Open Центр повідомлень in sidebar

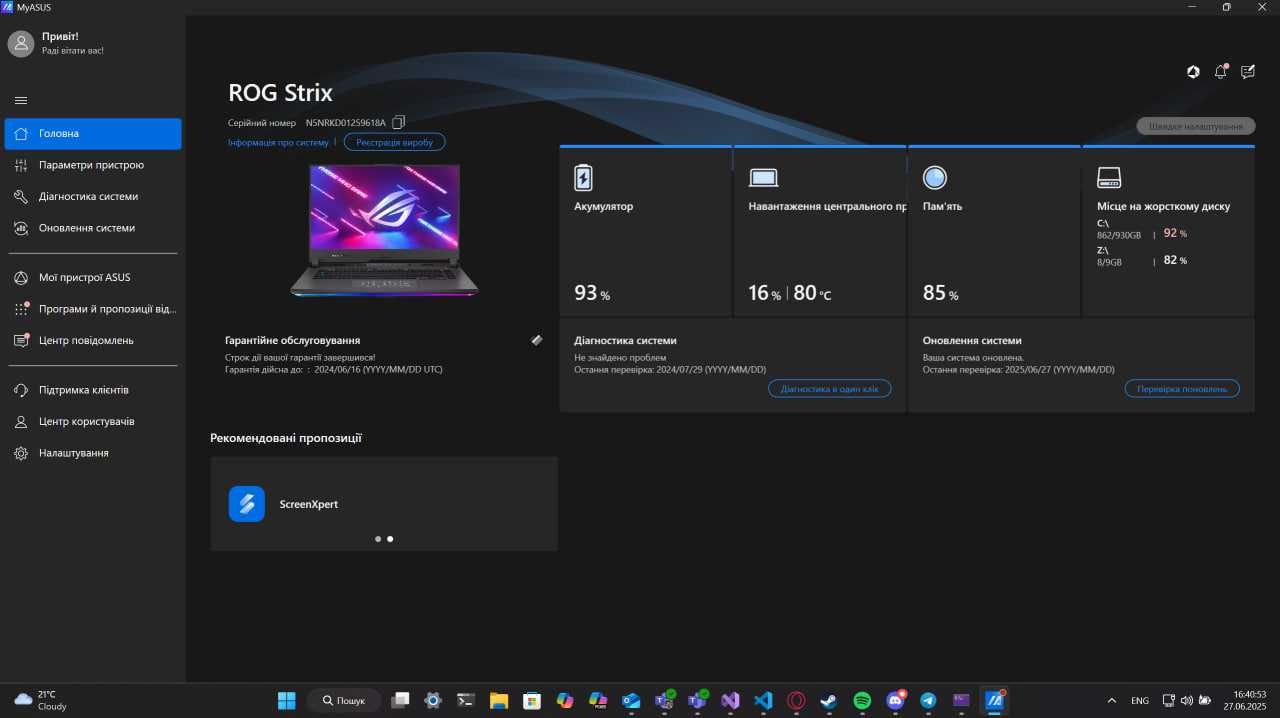point(93,341)
